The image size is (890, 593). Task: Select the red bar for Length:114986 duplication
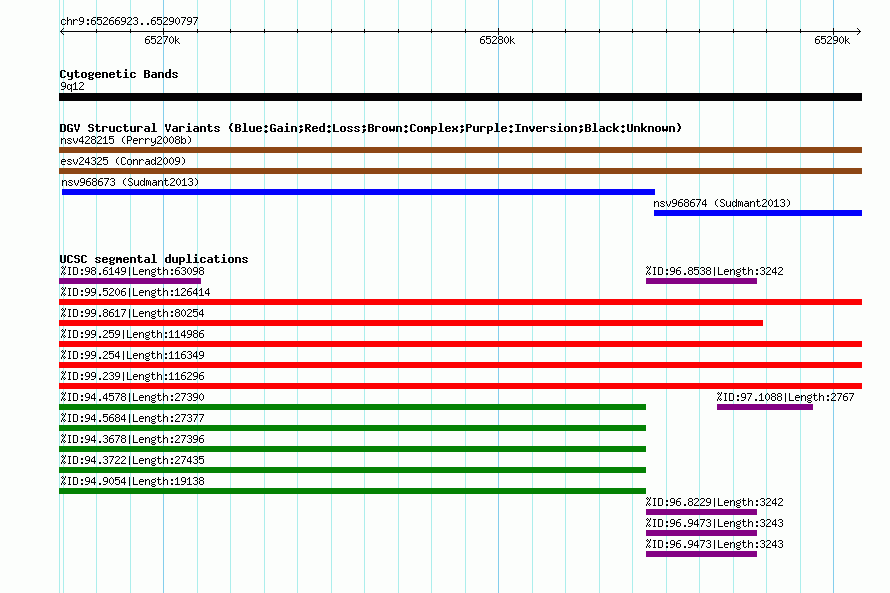coord(460,344)
